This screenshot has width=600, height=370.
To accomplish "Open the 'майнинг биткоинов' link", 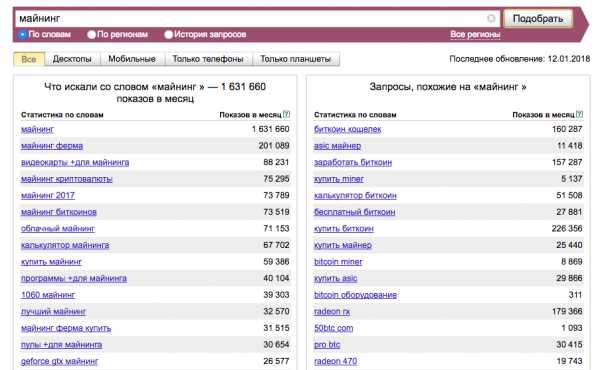I will [x=59, y=212].
